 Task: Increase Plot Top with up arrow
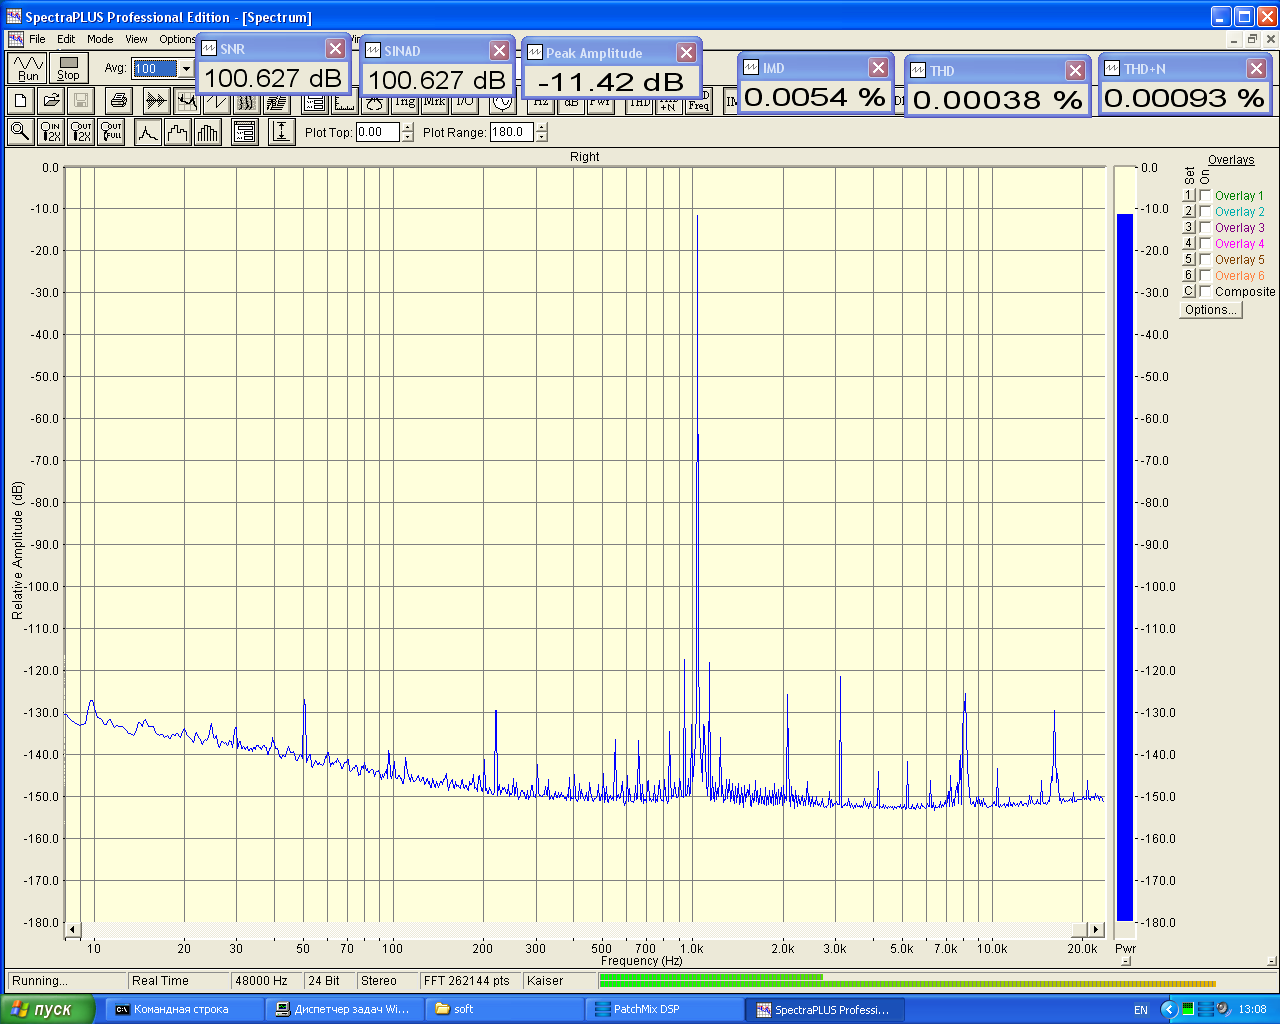[x=407, y=127]
